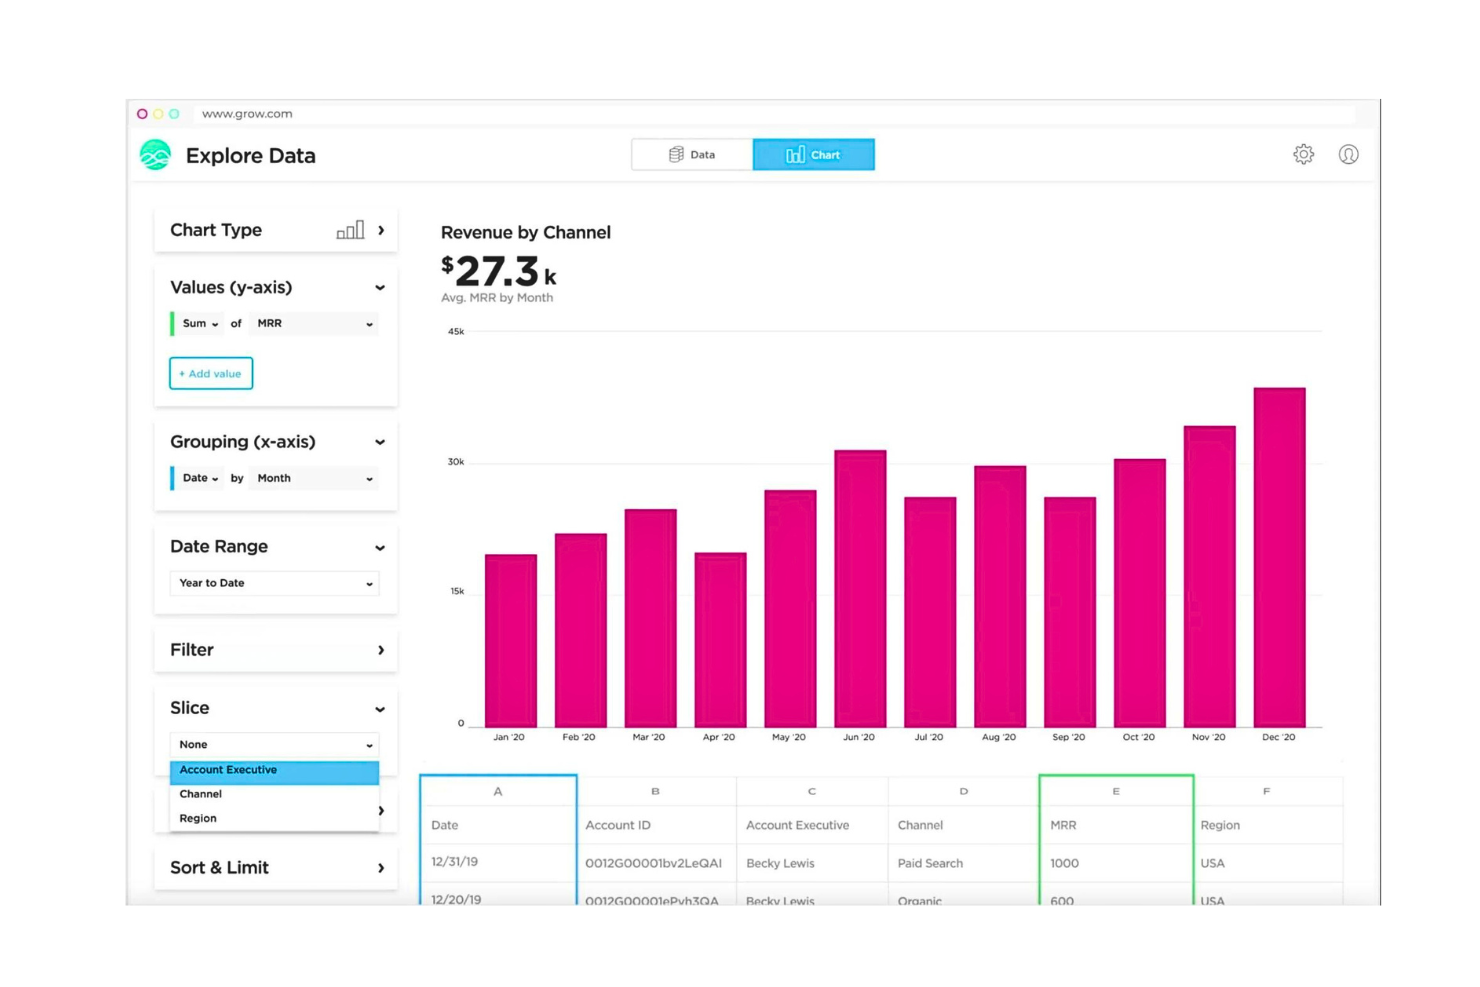Click the Nov '20 bar
The width and height of the screenshot is (1480, 987).
click(1210, 576)
